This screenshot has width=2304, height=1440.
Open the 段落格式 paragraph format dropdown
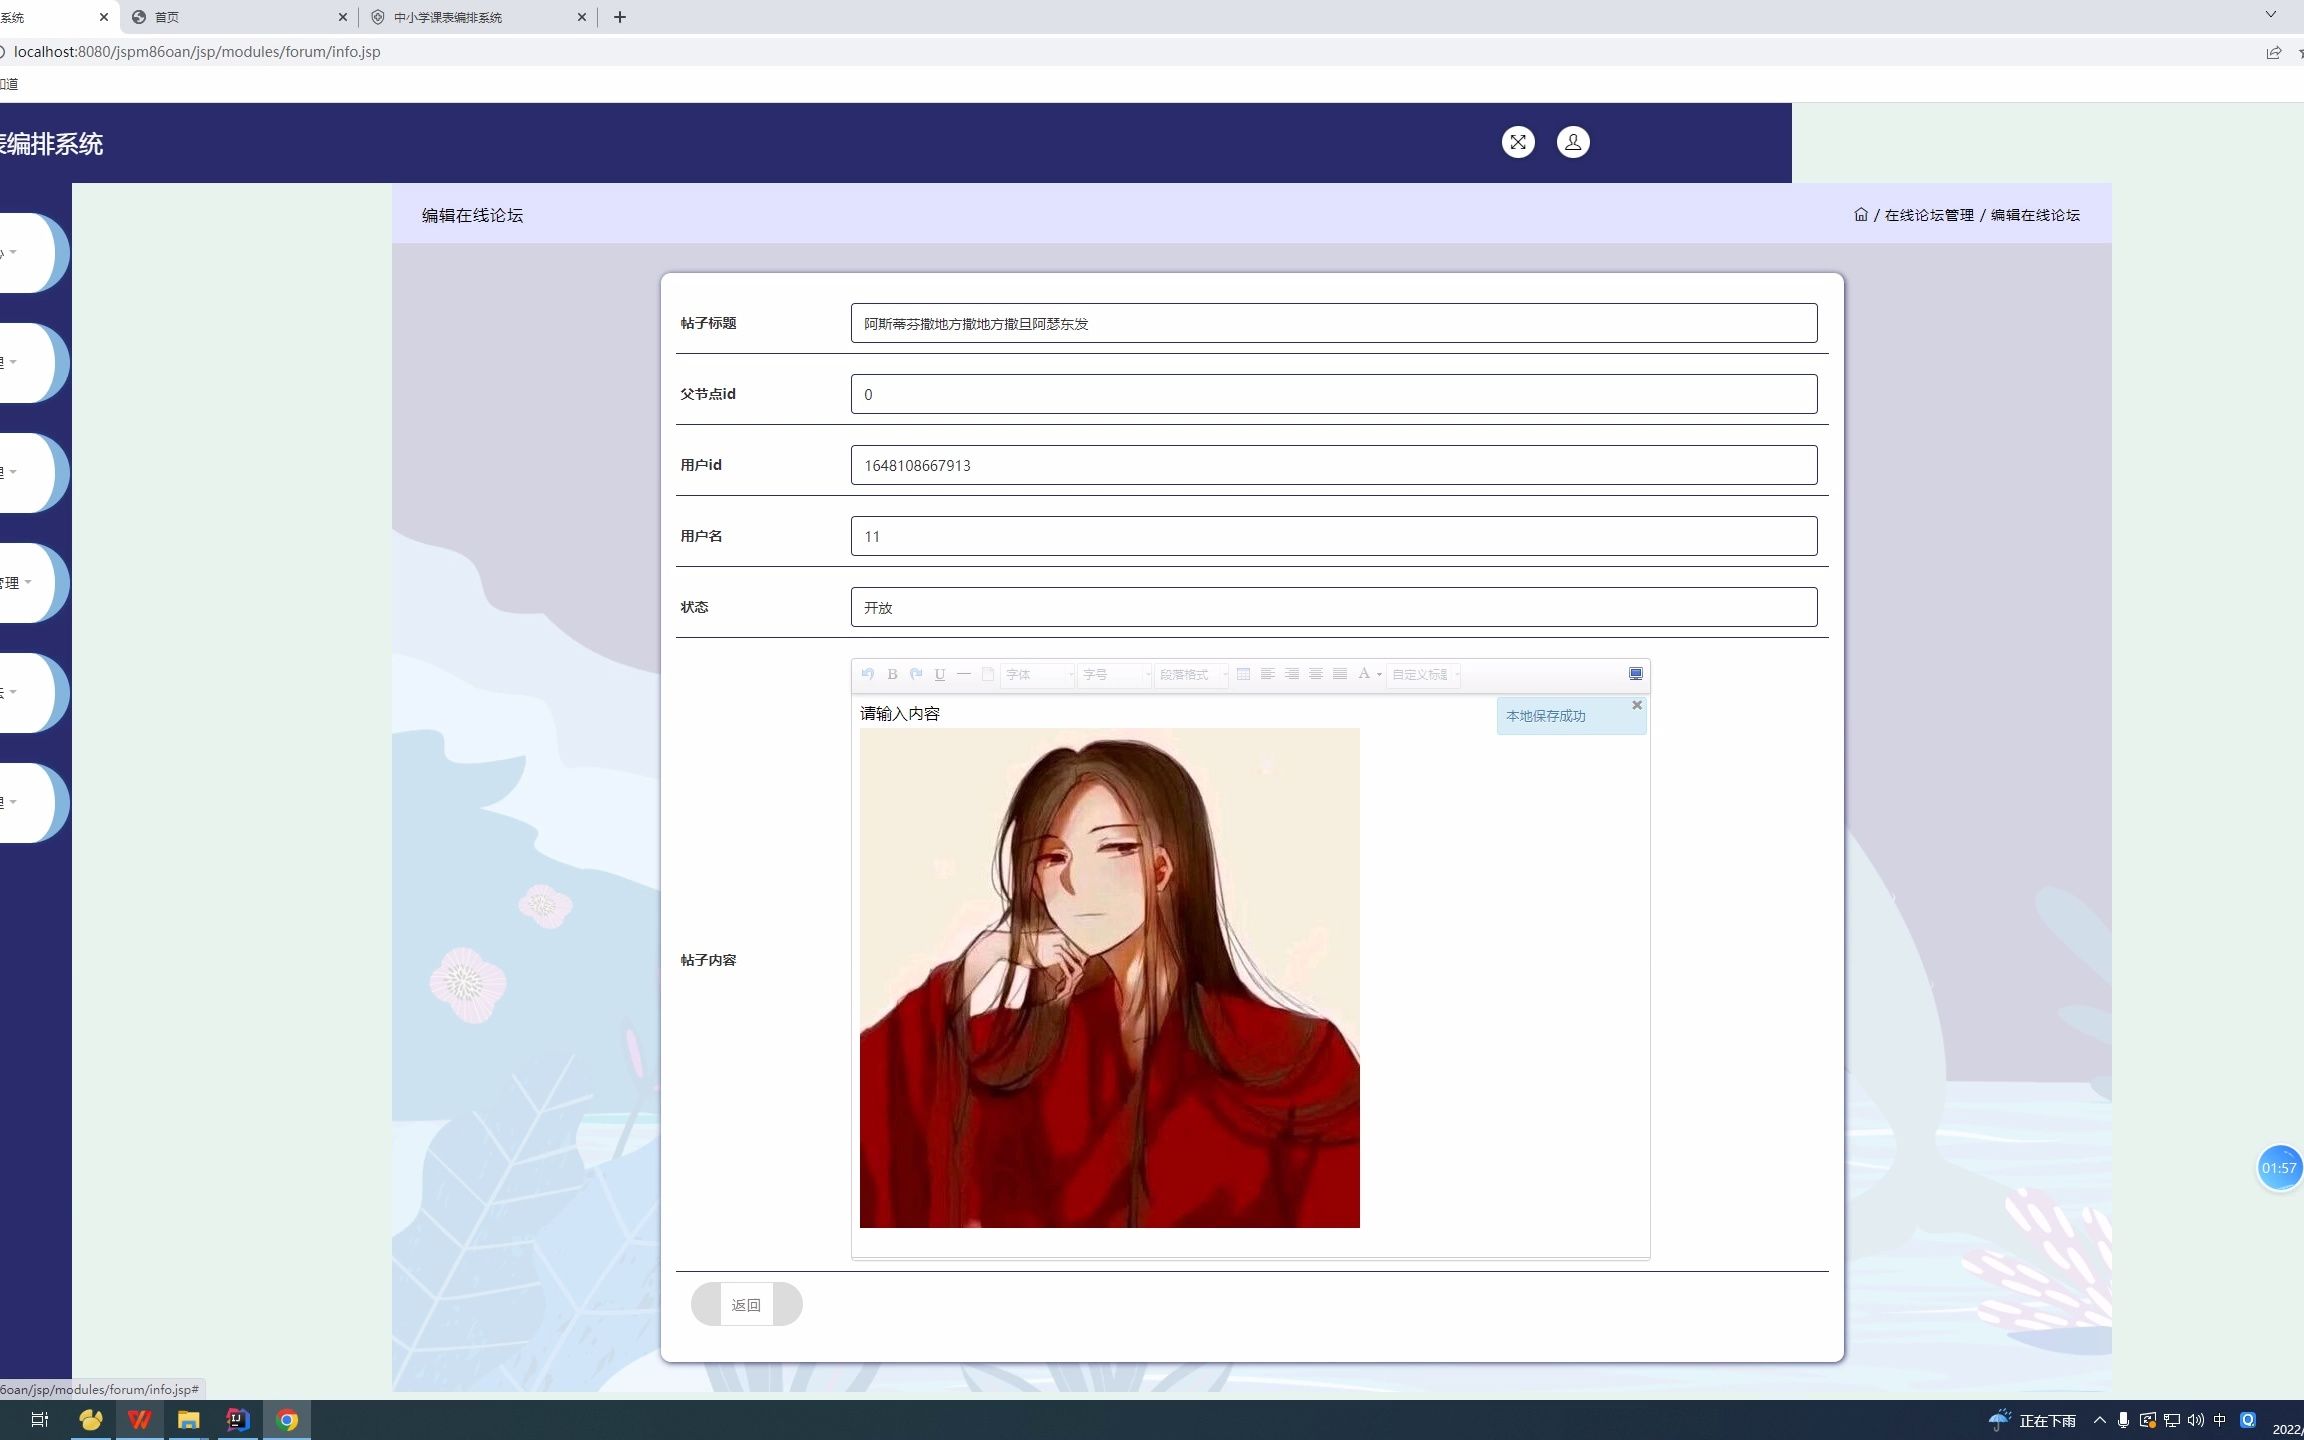[x=1191, y=675]
